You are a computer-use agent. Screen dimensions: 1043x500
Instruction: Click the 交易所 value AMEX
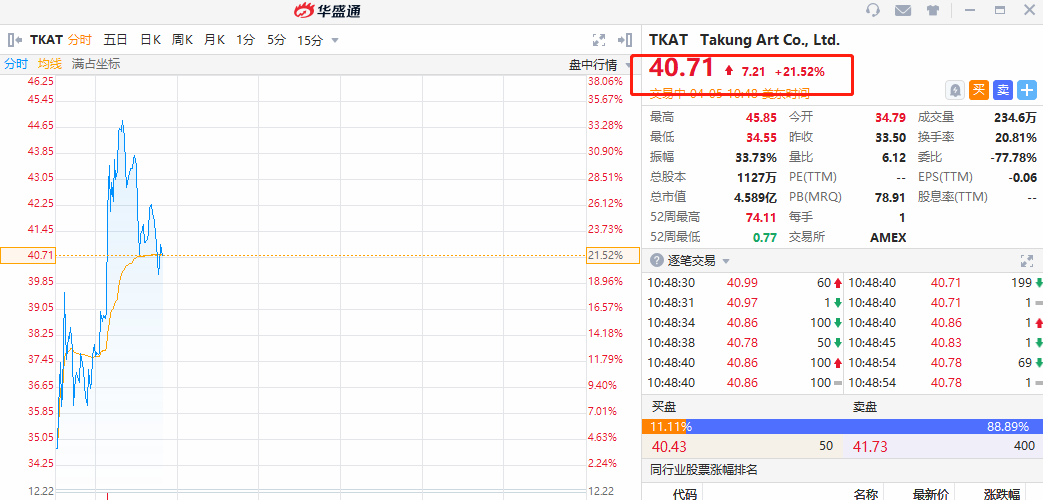point(888,237)
